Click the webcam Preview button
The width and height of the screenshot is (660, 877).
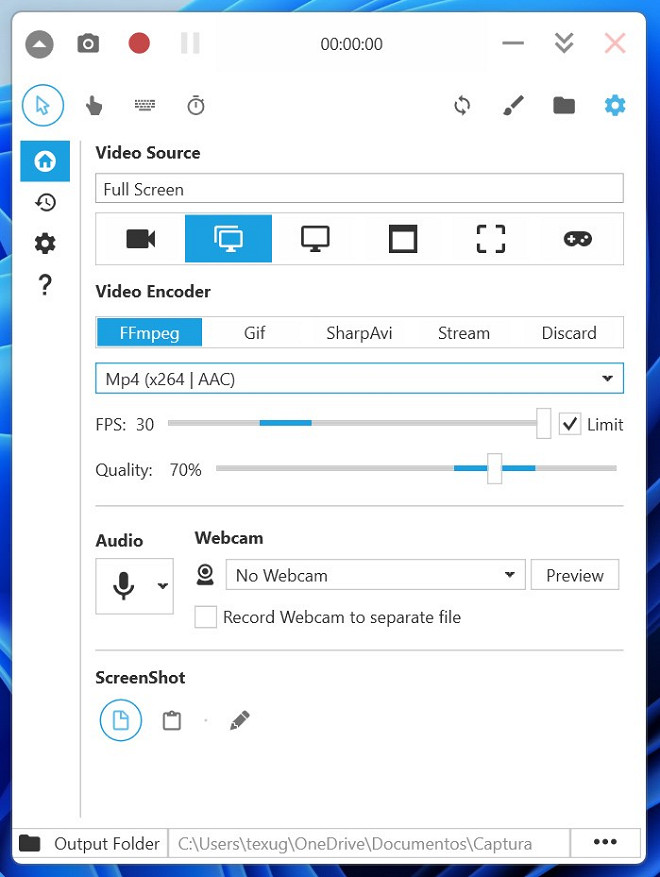pos(575,574)
